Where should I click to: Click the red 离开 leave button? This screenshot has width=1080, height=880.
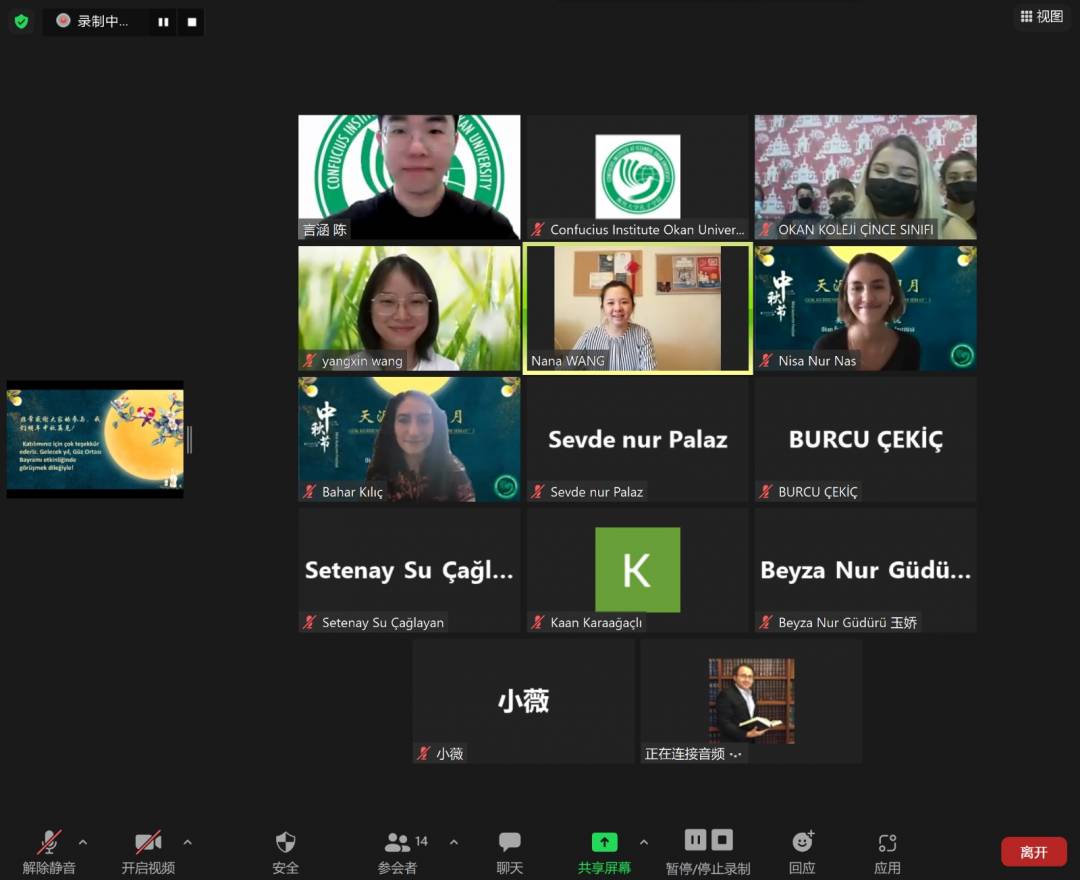(1033, 852)
